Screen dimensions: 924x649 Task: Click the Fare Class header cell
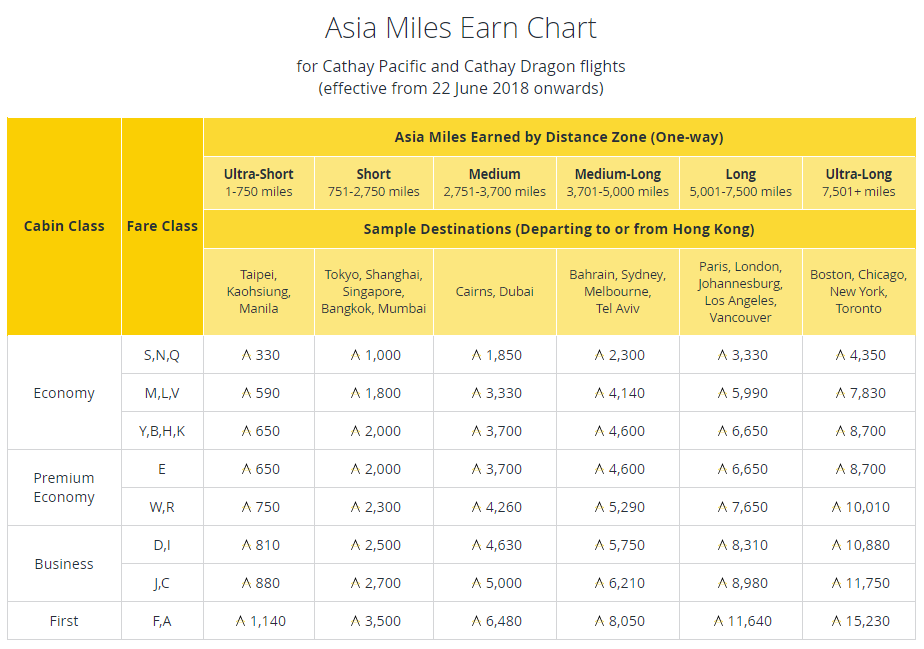pos(162,226)
